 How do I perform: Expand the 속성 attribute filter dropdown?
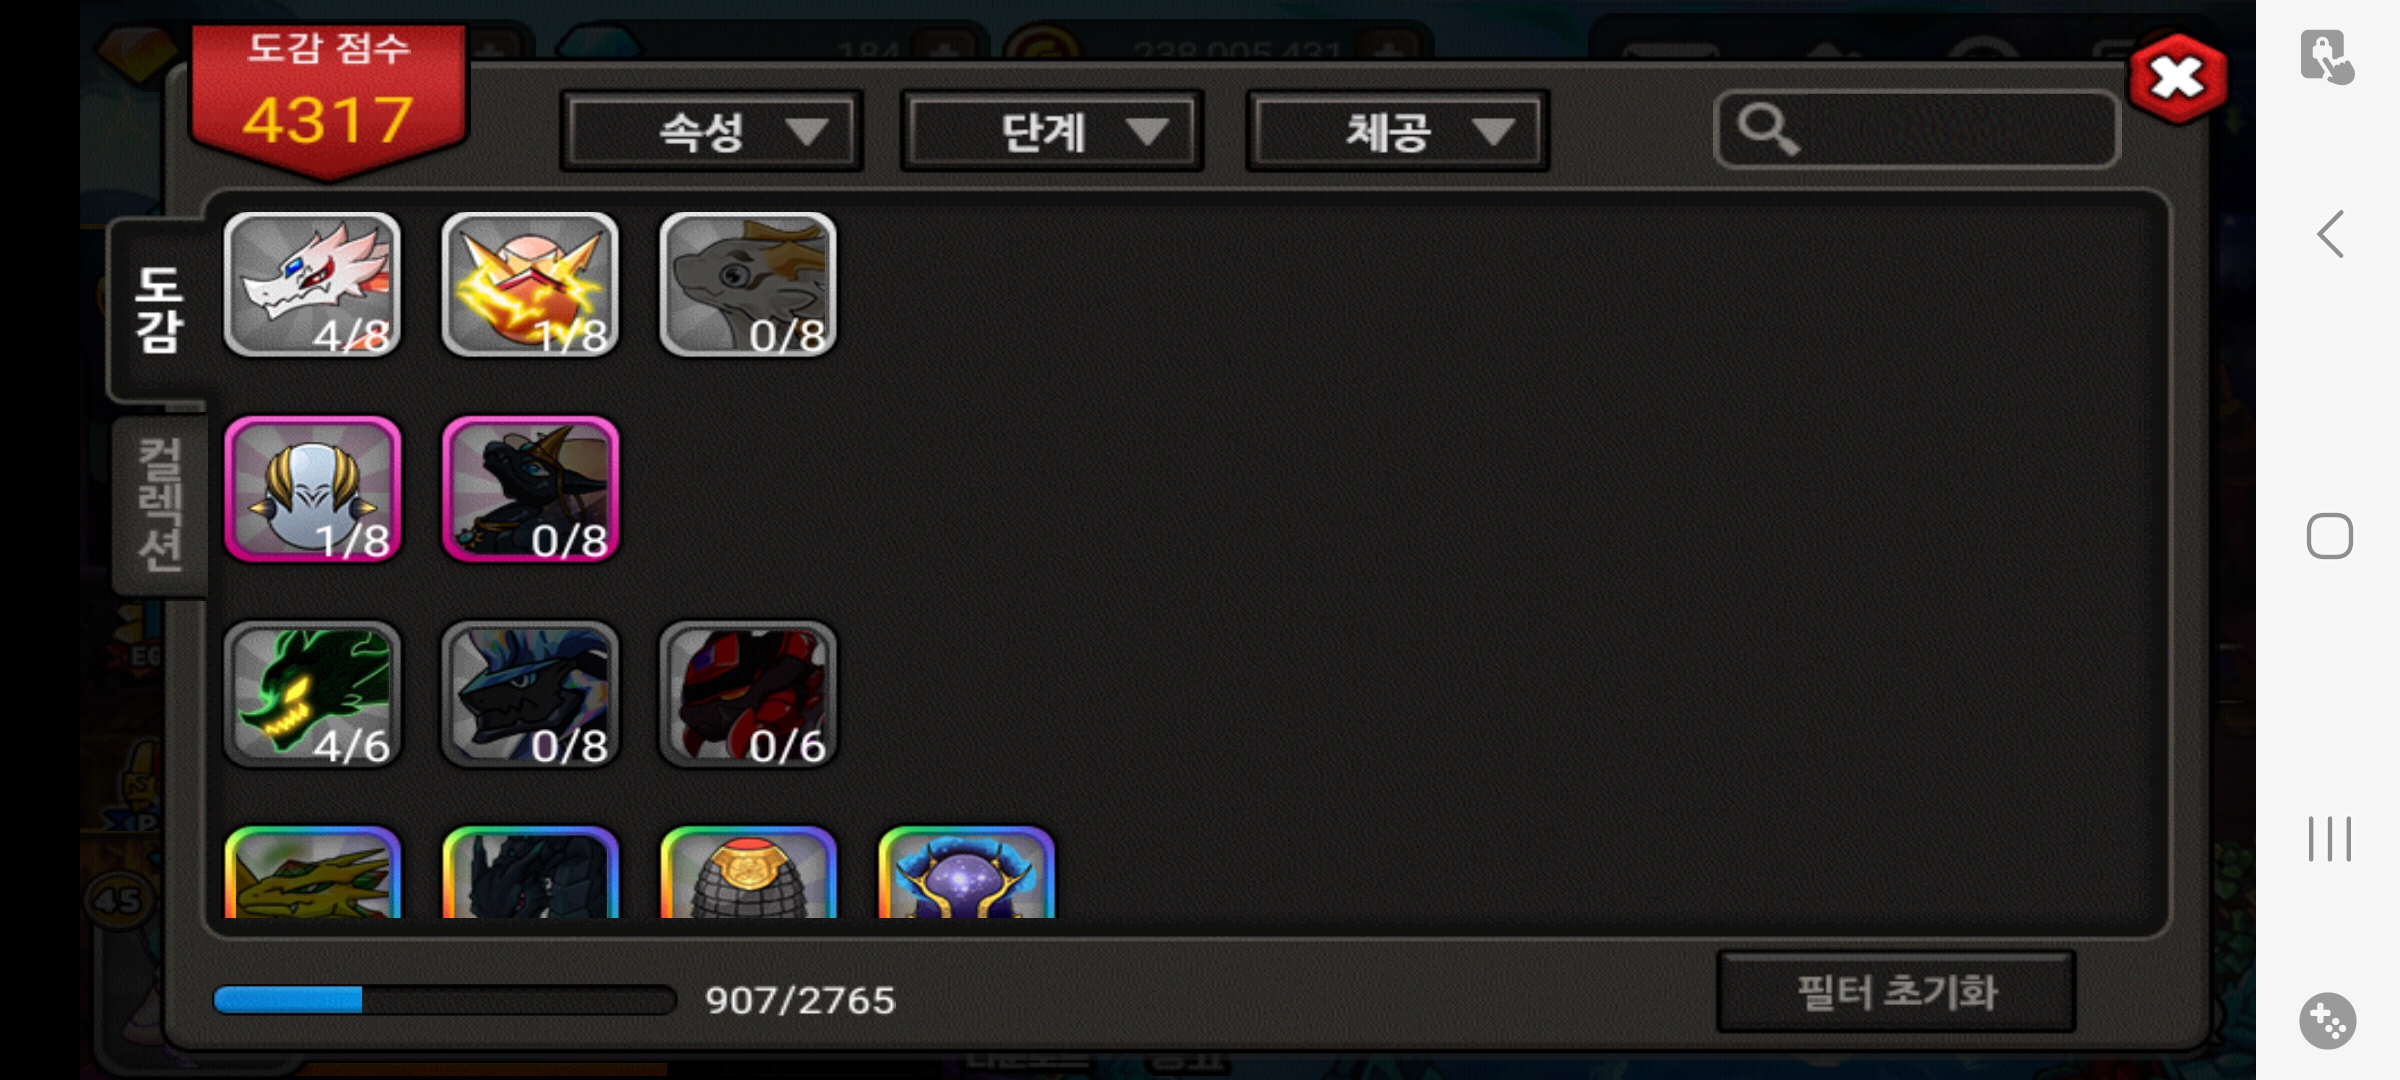[x=712, y=131]
